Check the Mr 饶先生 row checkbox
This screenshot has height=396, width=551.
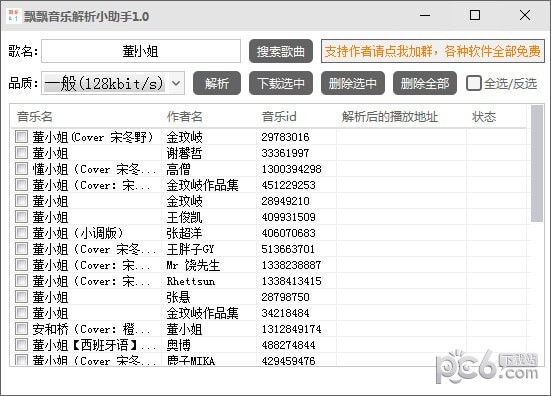click(21, 265)
